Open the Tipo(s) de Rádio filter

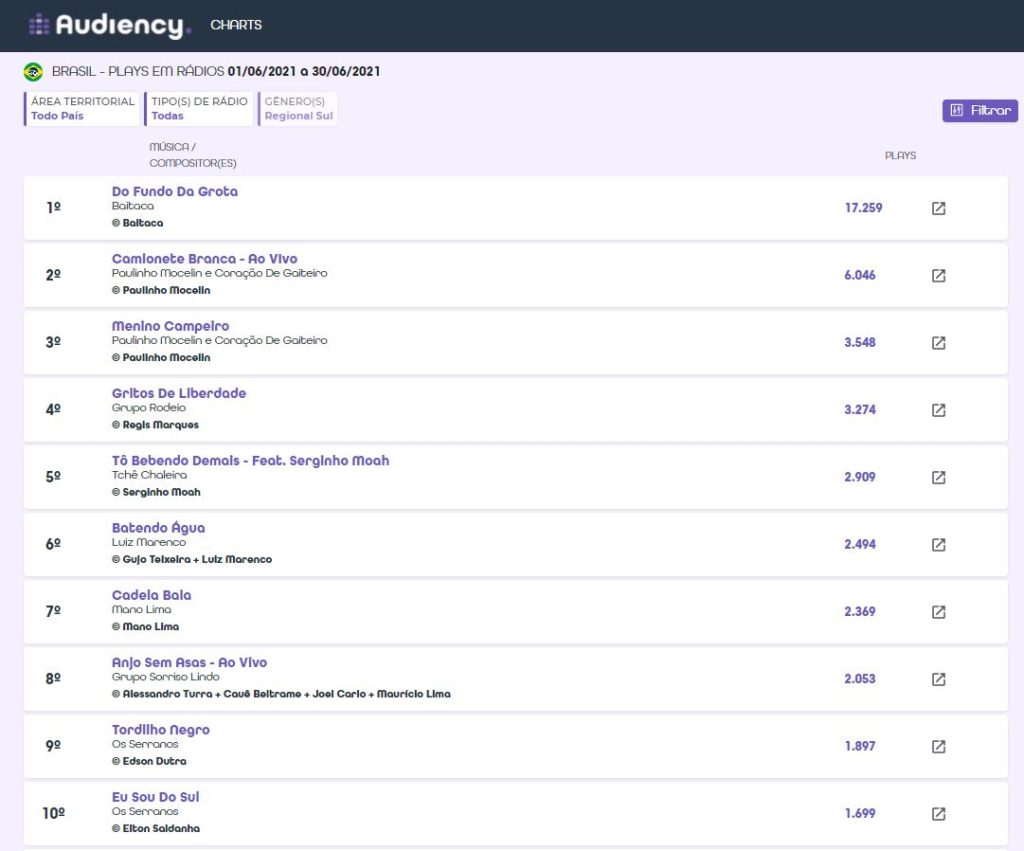[x=199, y=108]
